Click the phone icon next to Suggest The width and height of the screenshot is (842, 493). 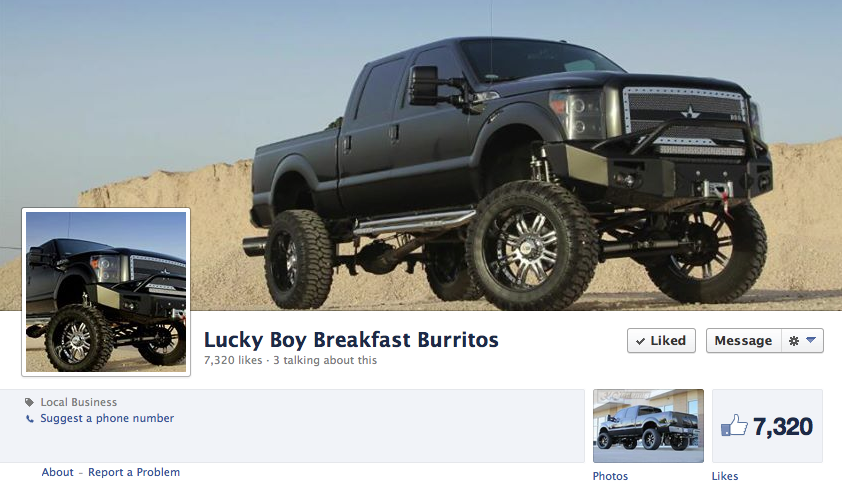pos(30,419)
